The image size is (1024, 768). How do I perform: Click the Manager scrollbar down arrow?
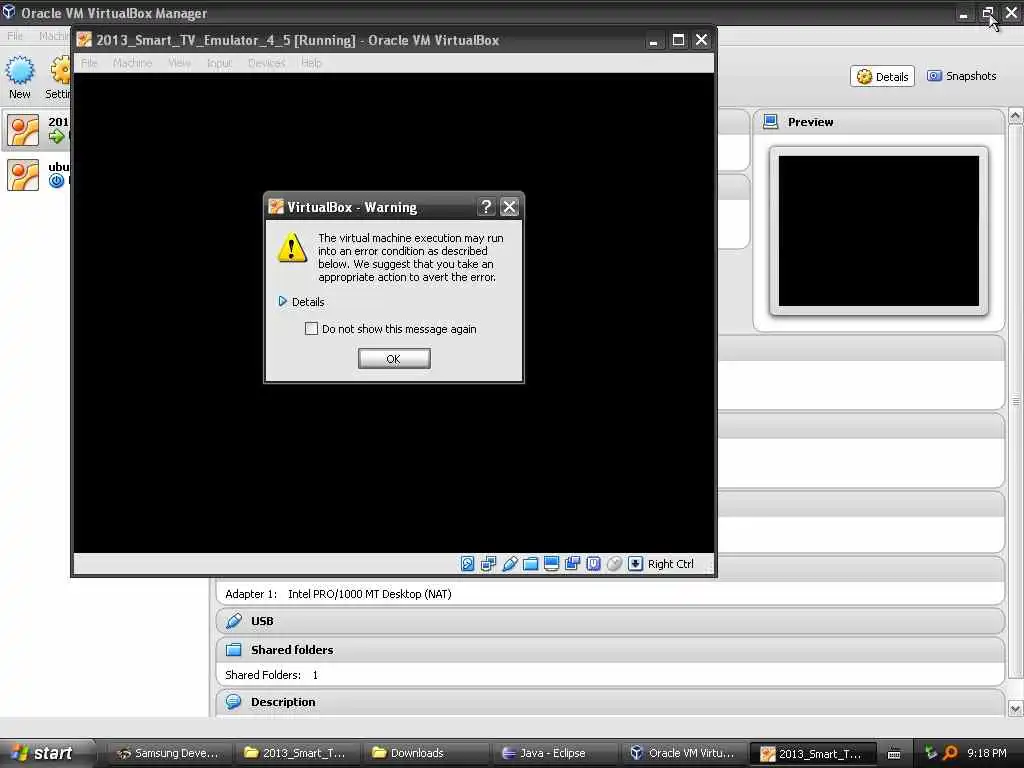click(x=1016, y=709)
